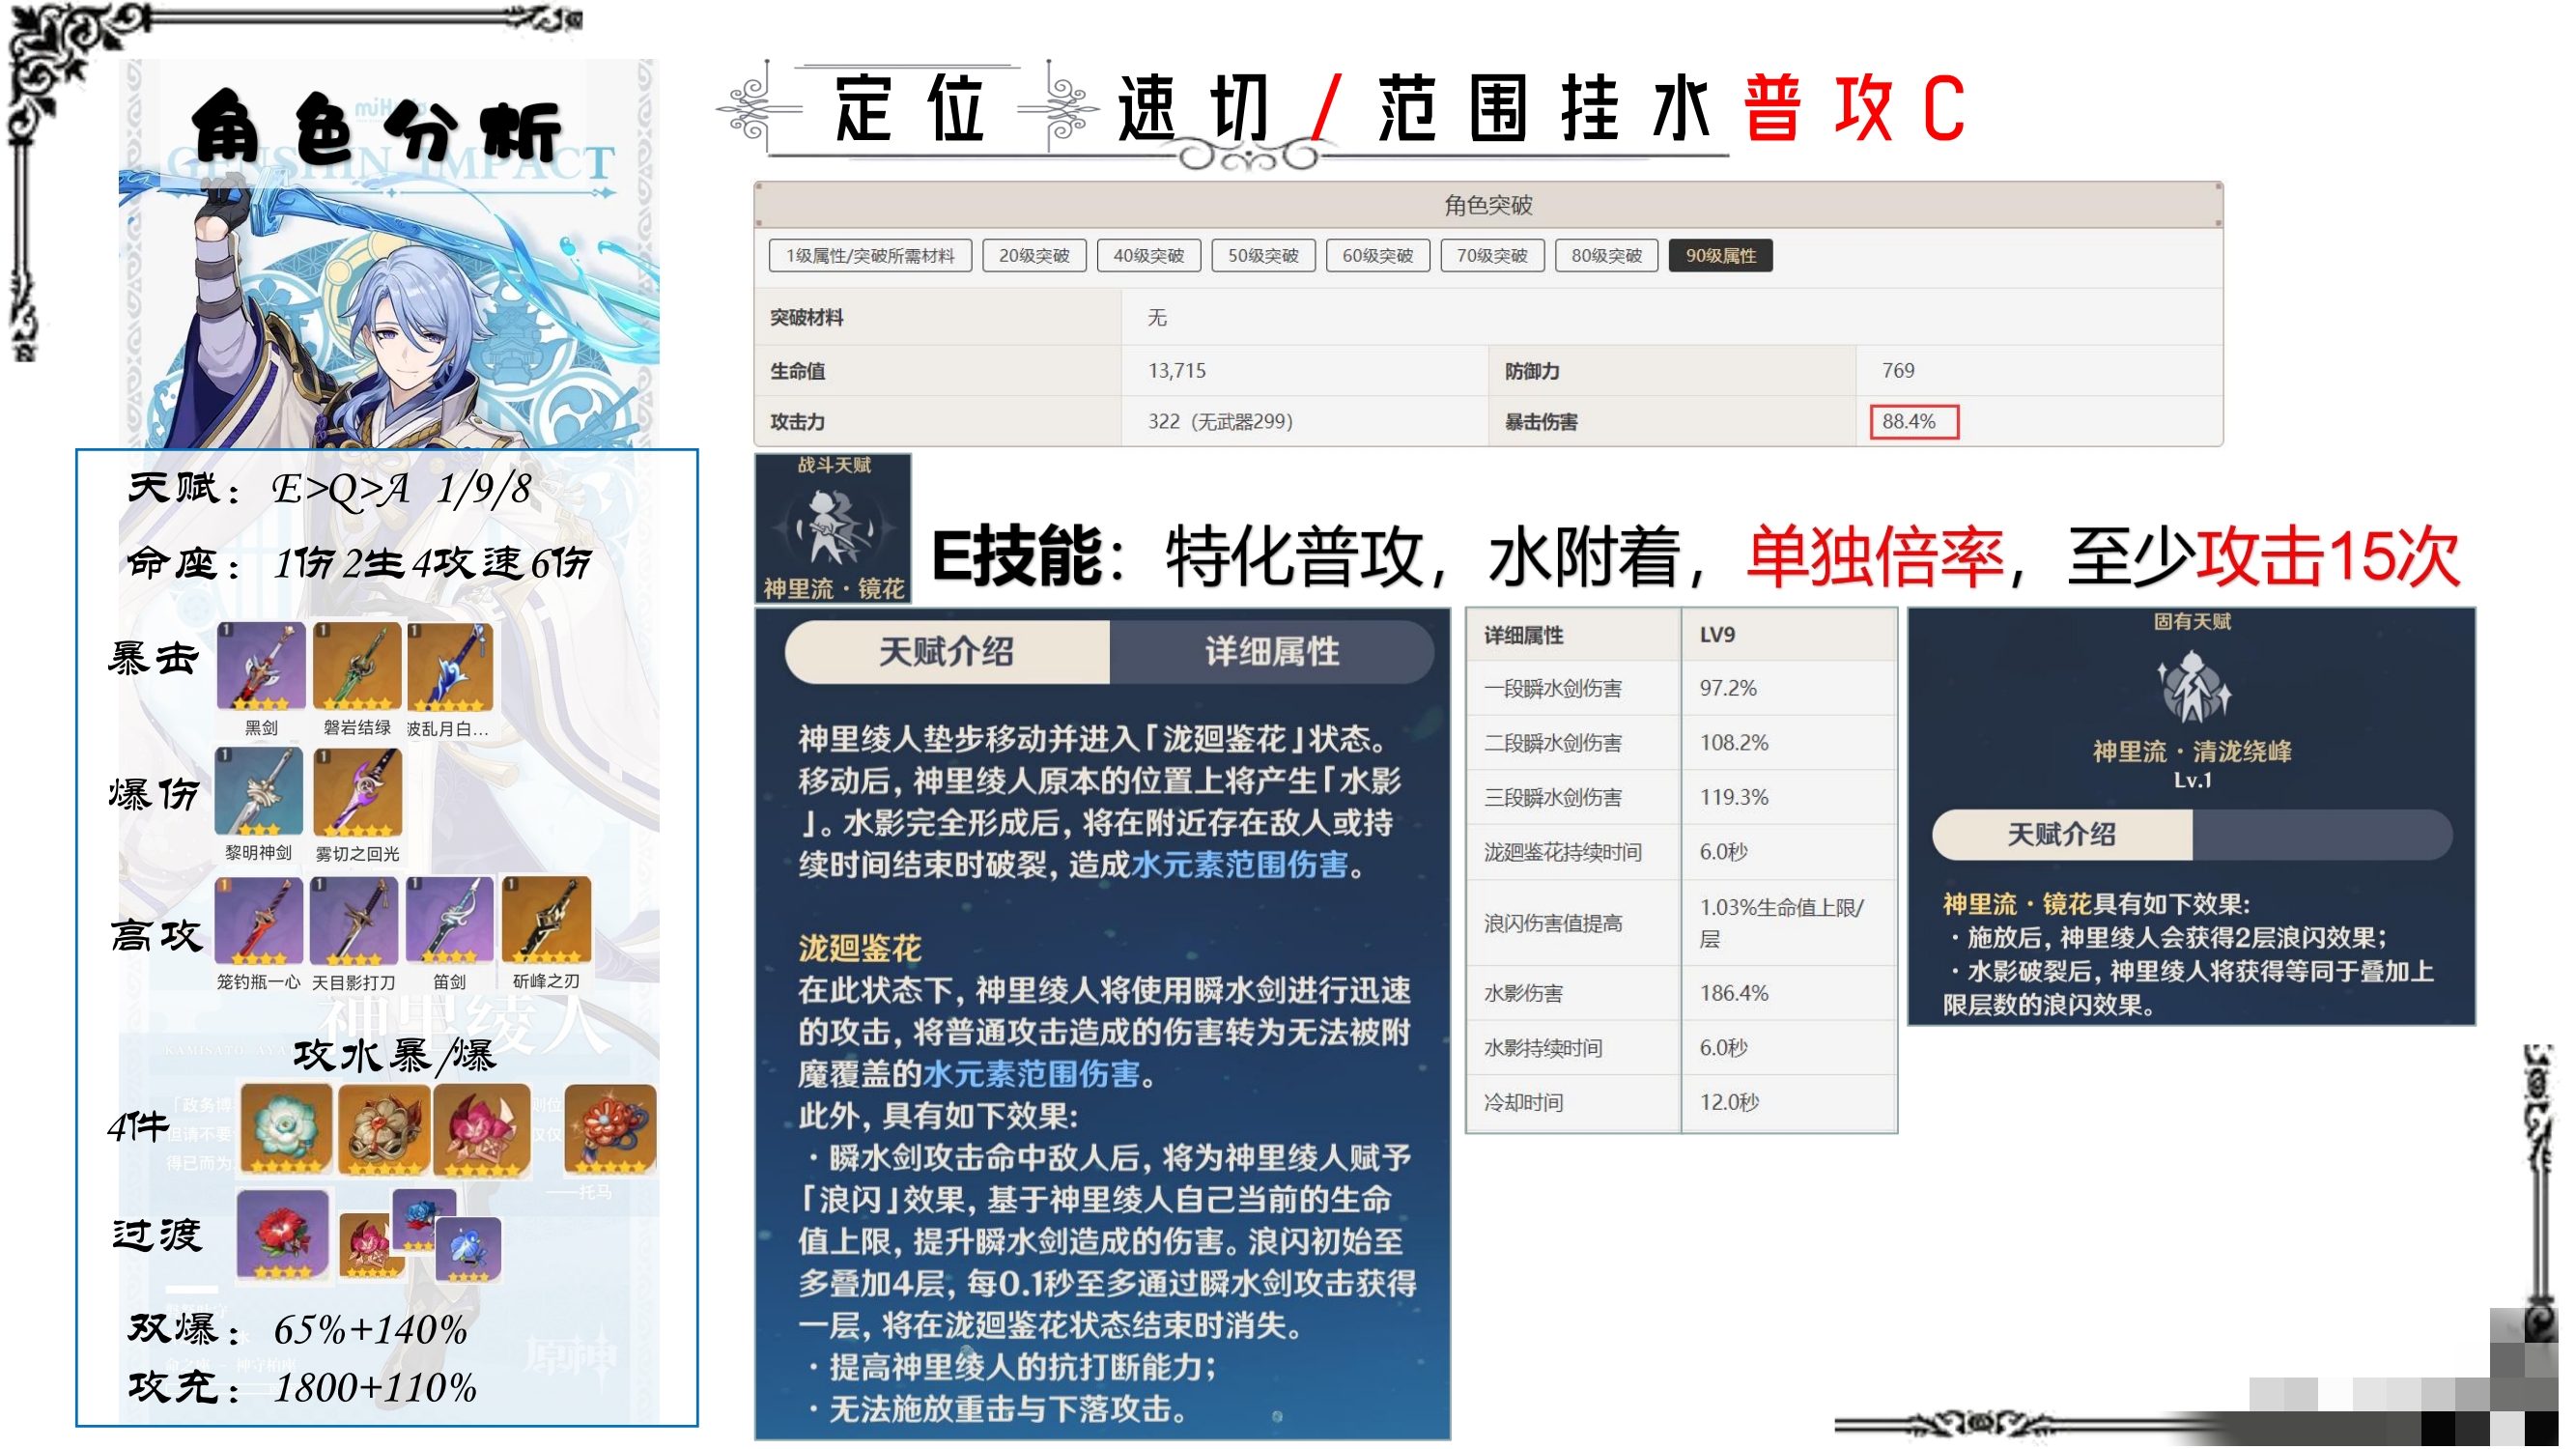Click the 攻充 1800+110% text
This screenshot has width=2576, height=1449.
pos(302,1388)
